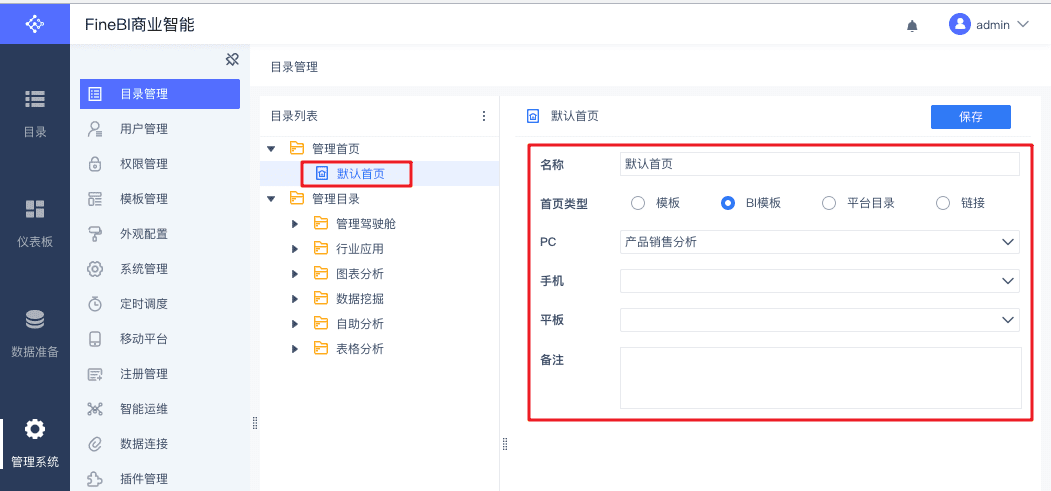The height and width of the screenshot is (491, 1051).
Task: Select the 链接 radio button
Action: tap(943, 203)
